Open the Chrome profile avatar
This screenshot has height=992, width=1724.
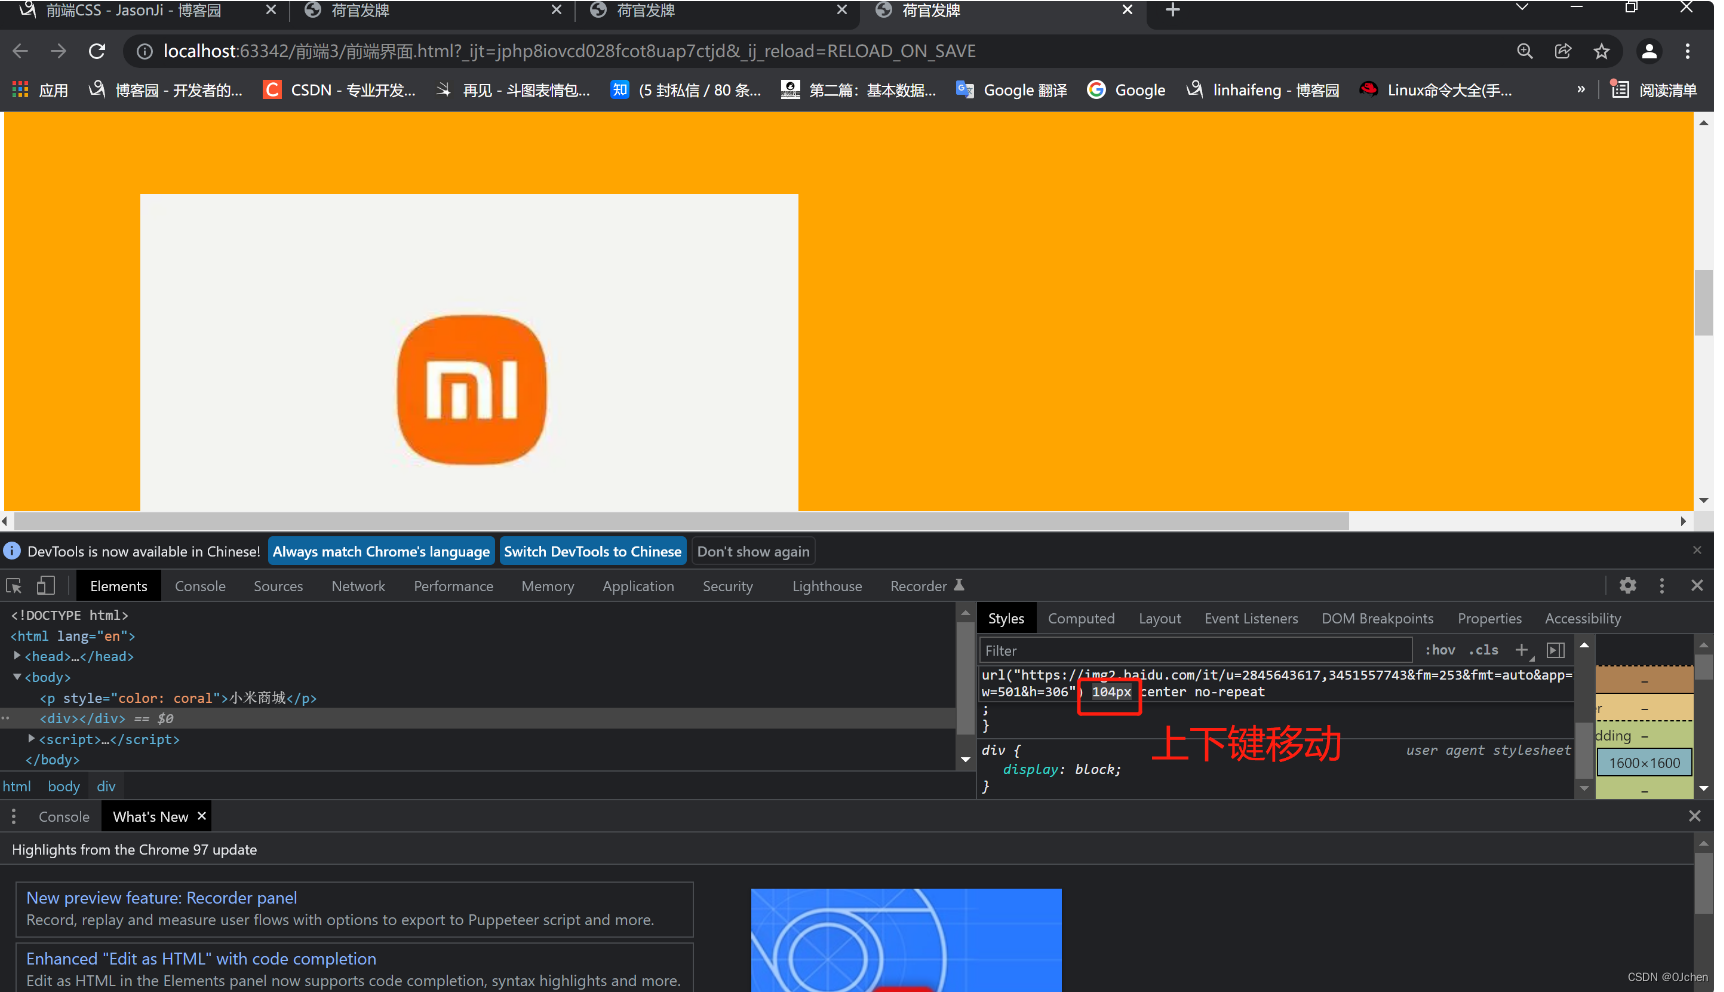[x=1649, y=51]
